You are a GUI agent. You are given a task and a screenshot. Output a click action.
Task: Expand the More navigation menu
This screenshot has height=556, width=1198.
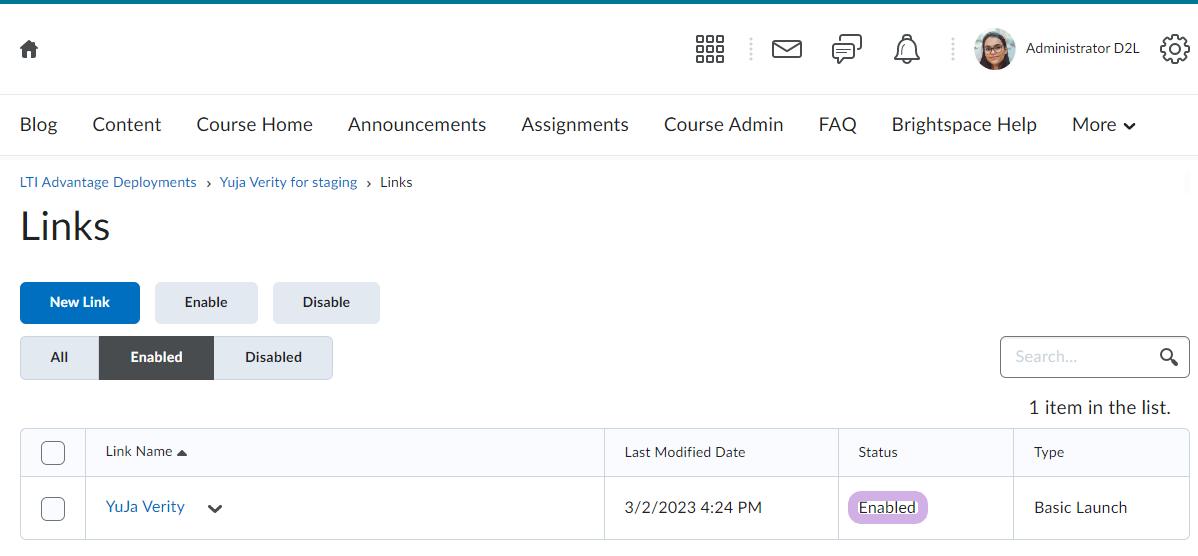point(1103,125)
